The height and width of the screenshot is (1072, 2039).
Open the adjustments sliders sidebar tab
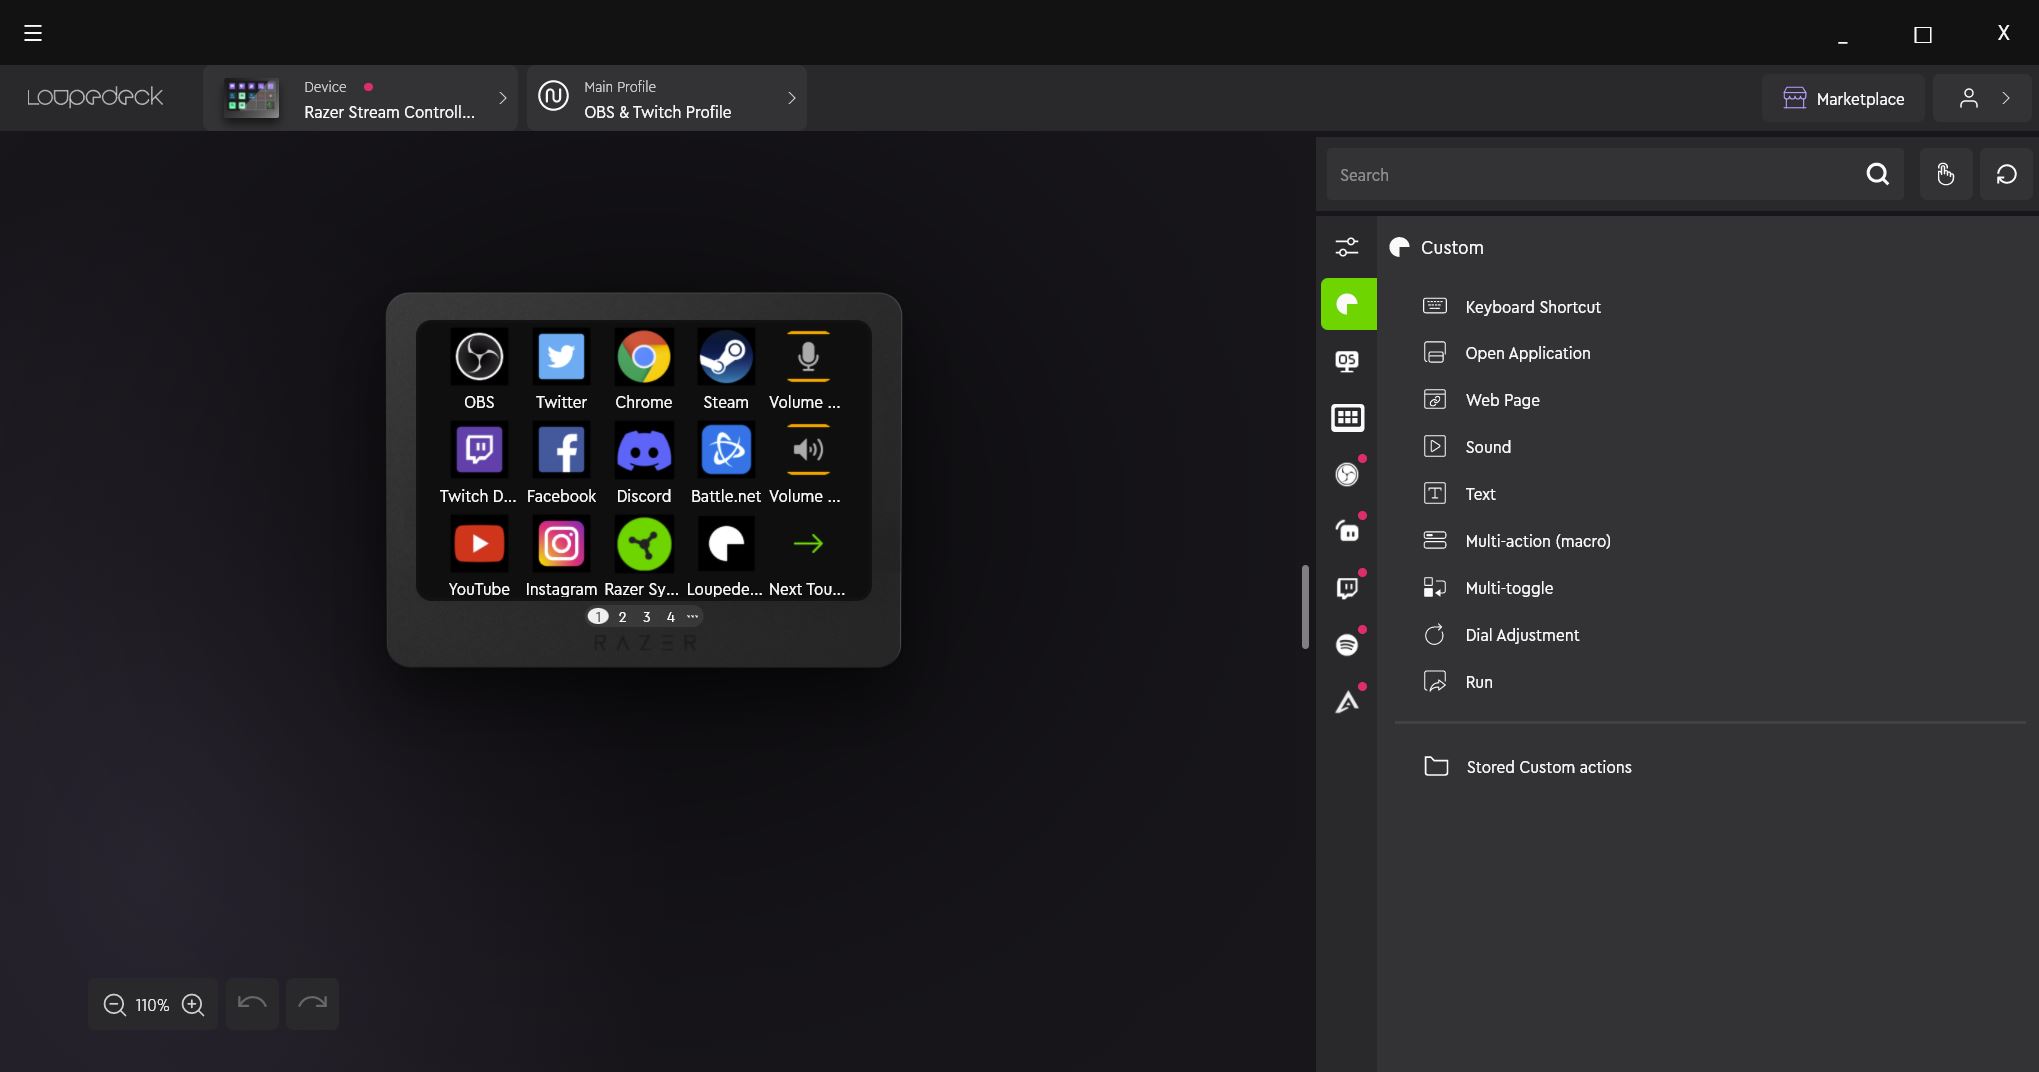click(x=1347, y=247)
